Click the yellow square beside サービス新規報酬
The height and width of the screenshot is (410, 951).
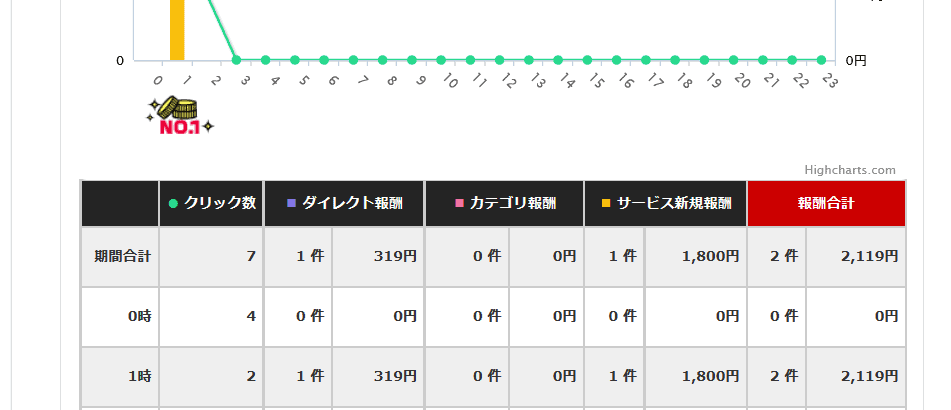[606, 203]
